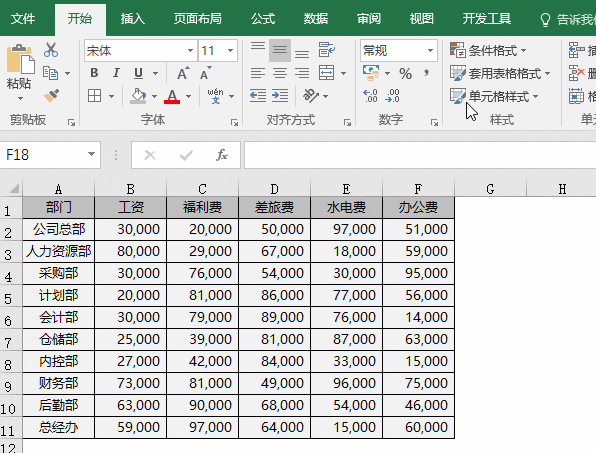This screenshot has width=596, height=453.
Task: Click the Tell Me lightbulb icon
Action: (545, 19)
